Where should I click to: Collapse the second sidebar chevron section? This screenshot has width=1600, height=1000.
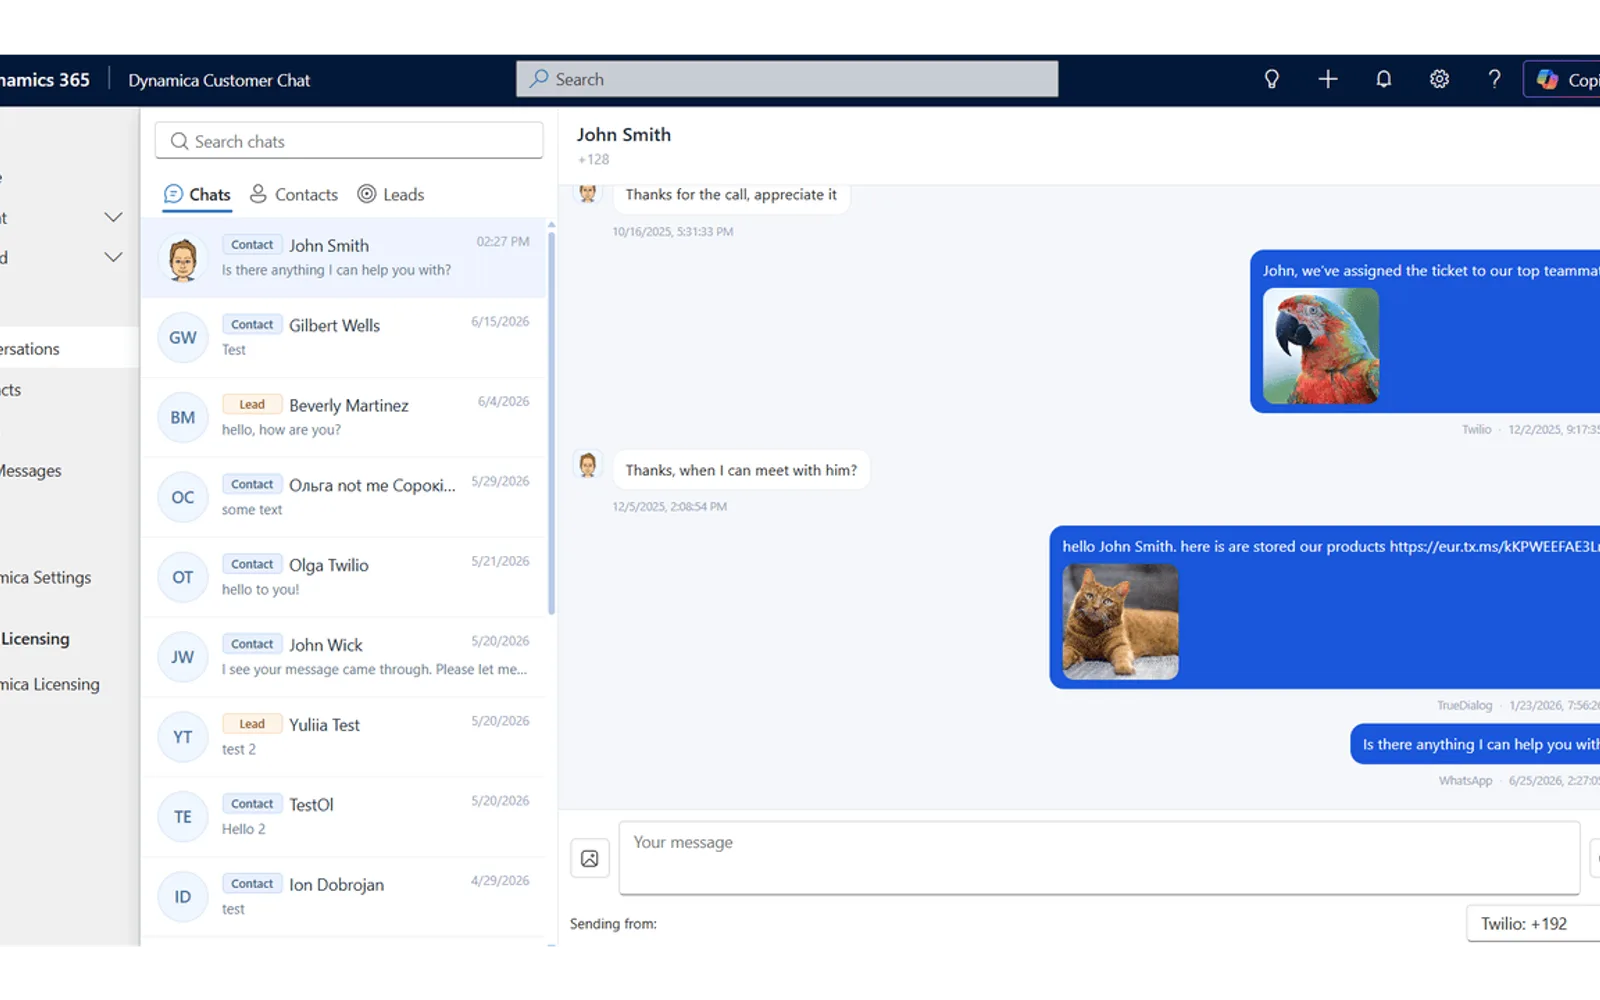[x=114, y=257]
